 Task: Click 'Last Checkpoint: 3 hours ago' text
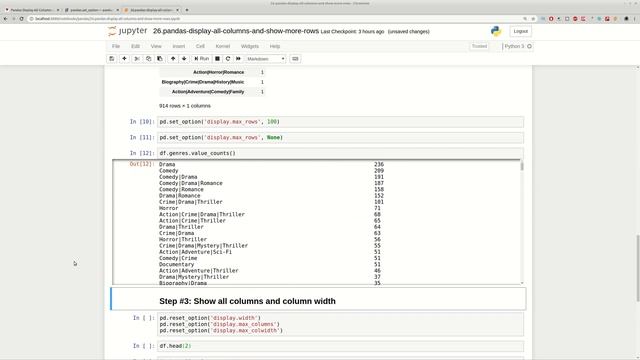click(x=352, y=31)
